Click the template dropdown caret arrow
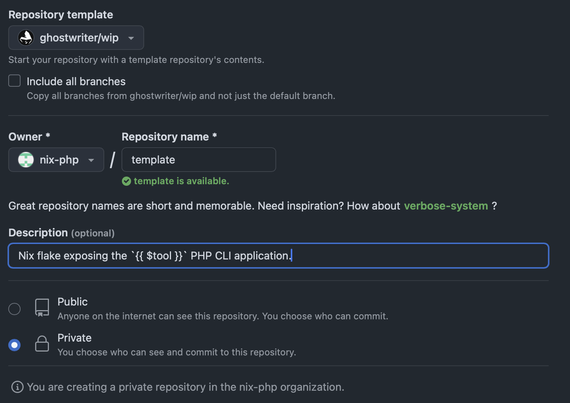 tap(131, 38)
